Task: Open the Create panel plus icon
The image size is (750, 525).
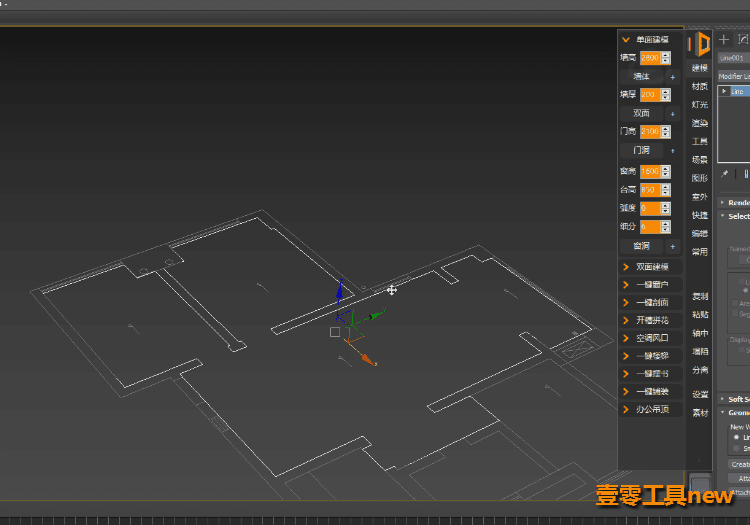Action: [x=724, y=40]
